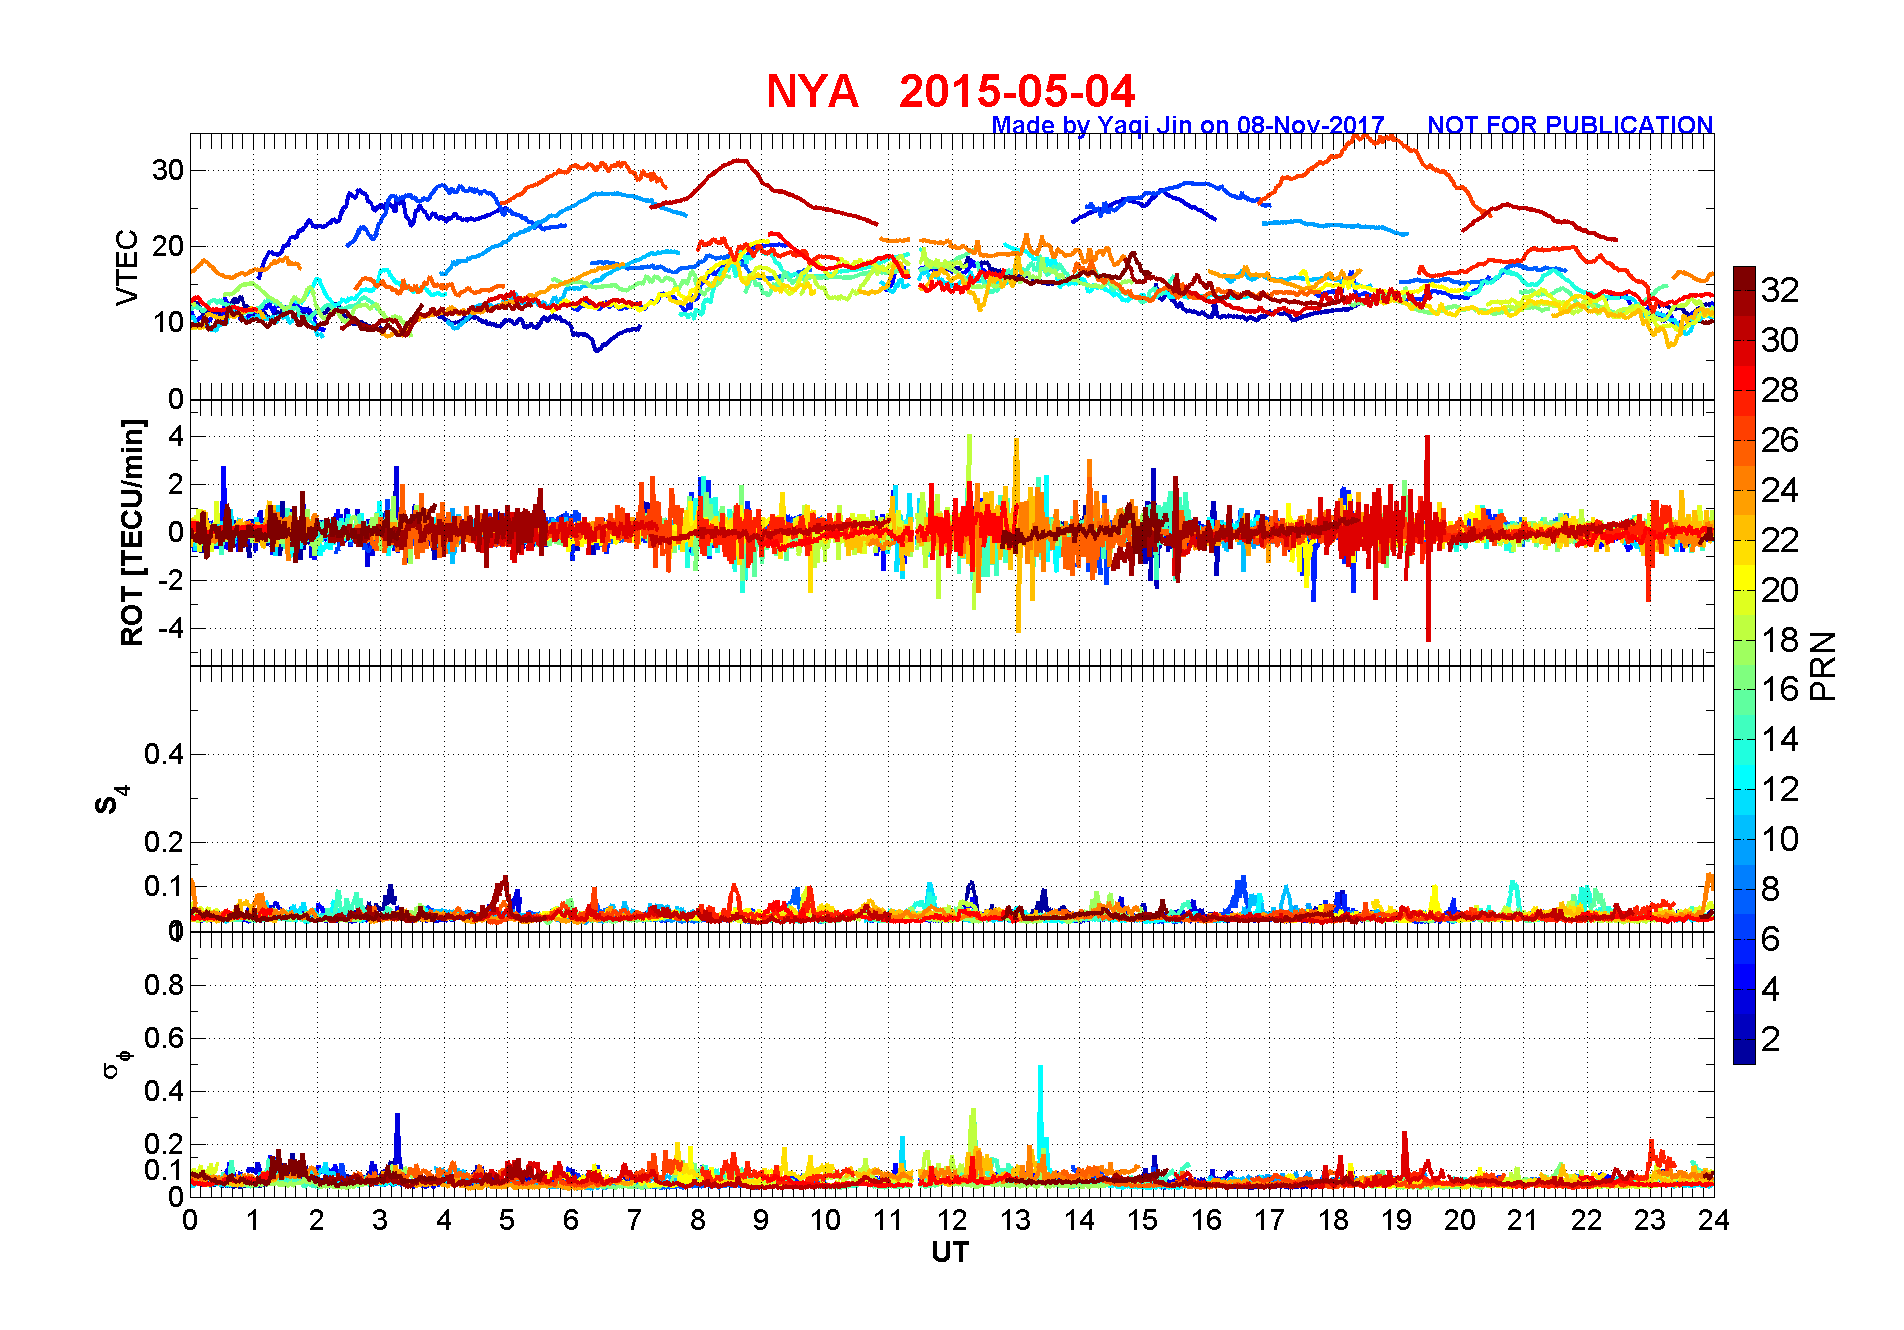Viewport: 1904px width, 1330px height.
Task: Click the PRN colorbar strip
Action: (x=1744, y=665)
